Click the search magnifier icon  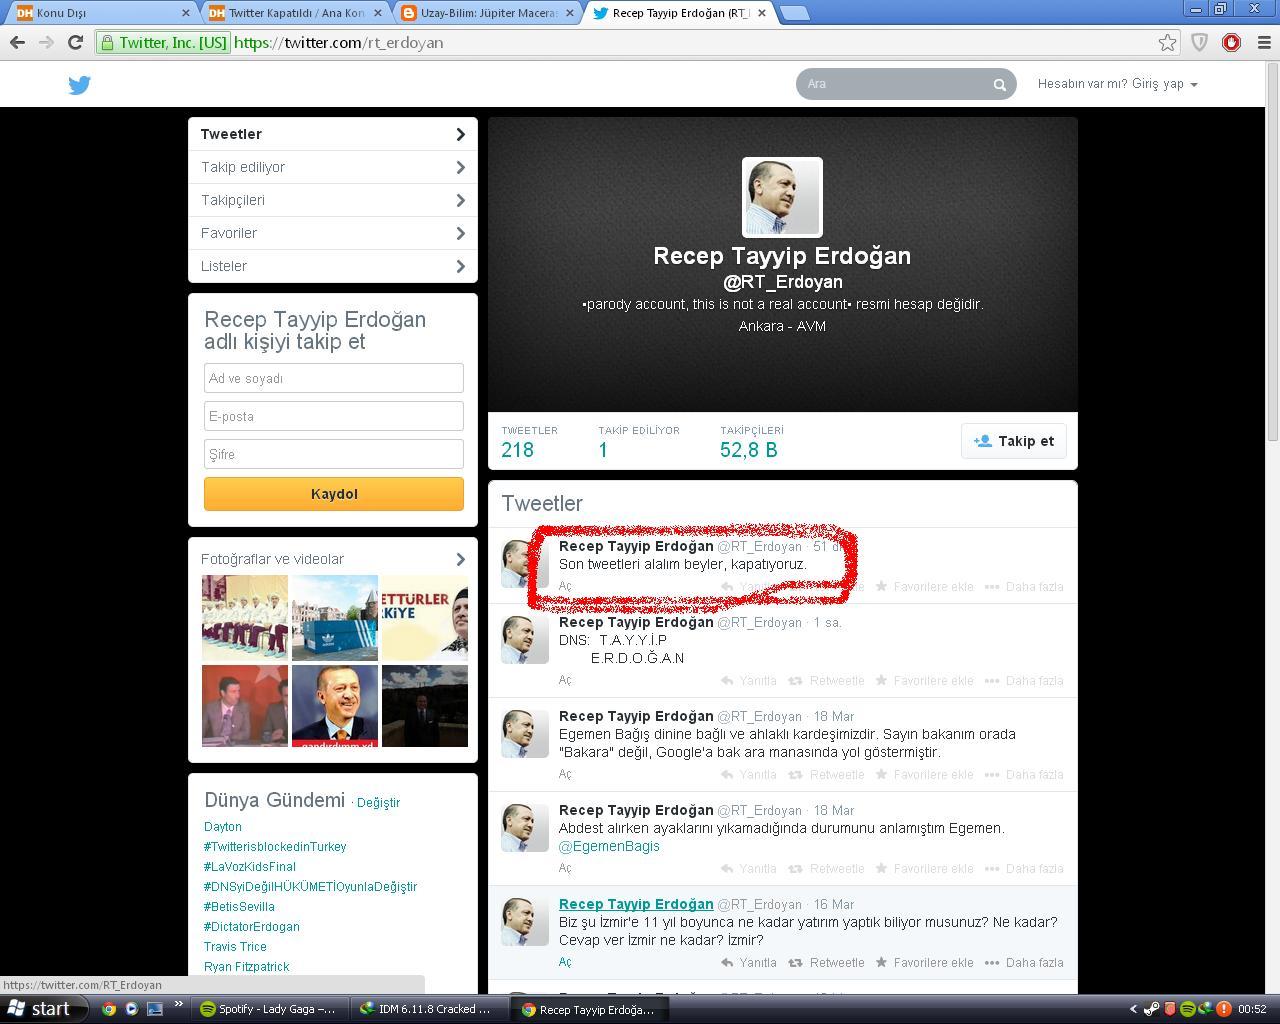(x=999, y=85)
